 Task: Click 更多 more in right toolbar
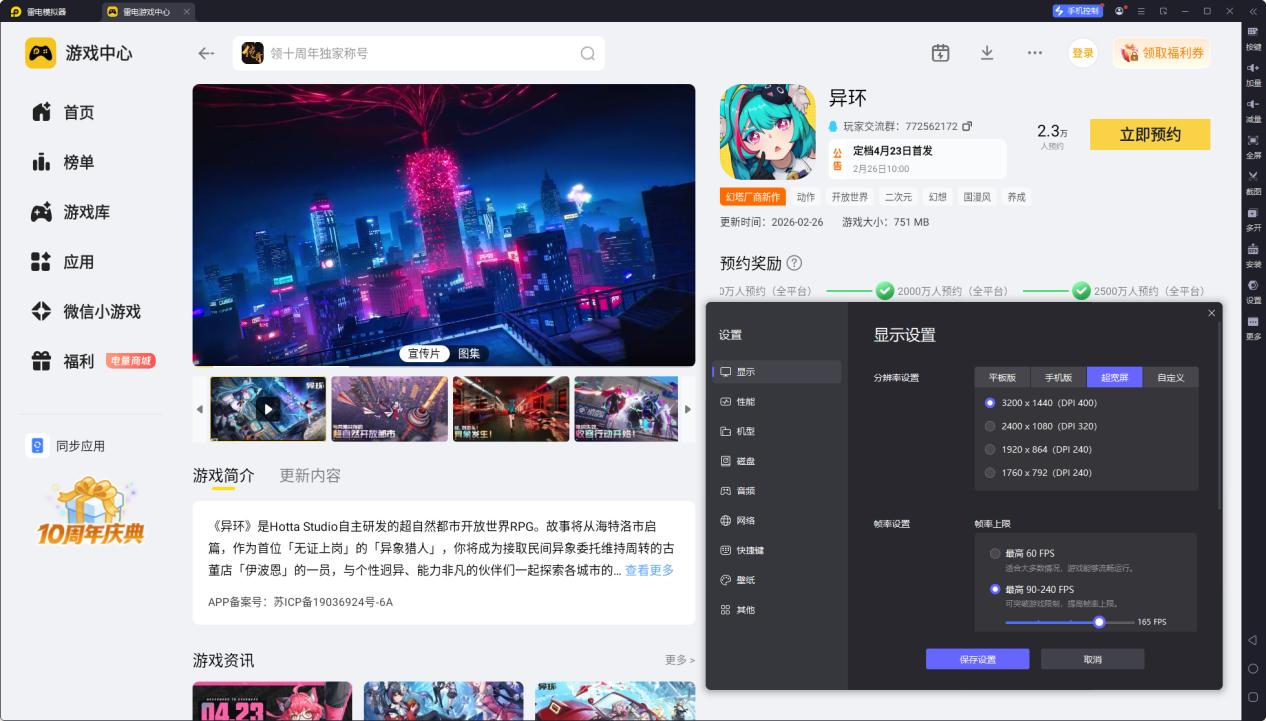1253,327
